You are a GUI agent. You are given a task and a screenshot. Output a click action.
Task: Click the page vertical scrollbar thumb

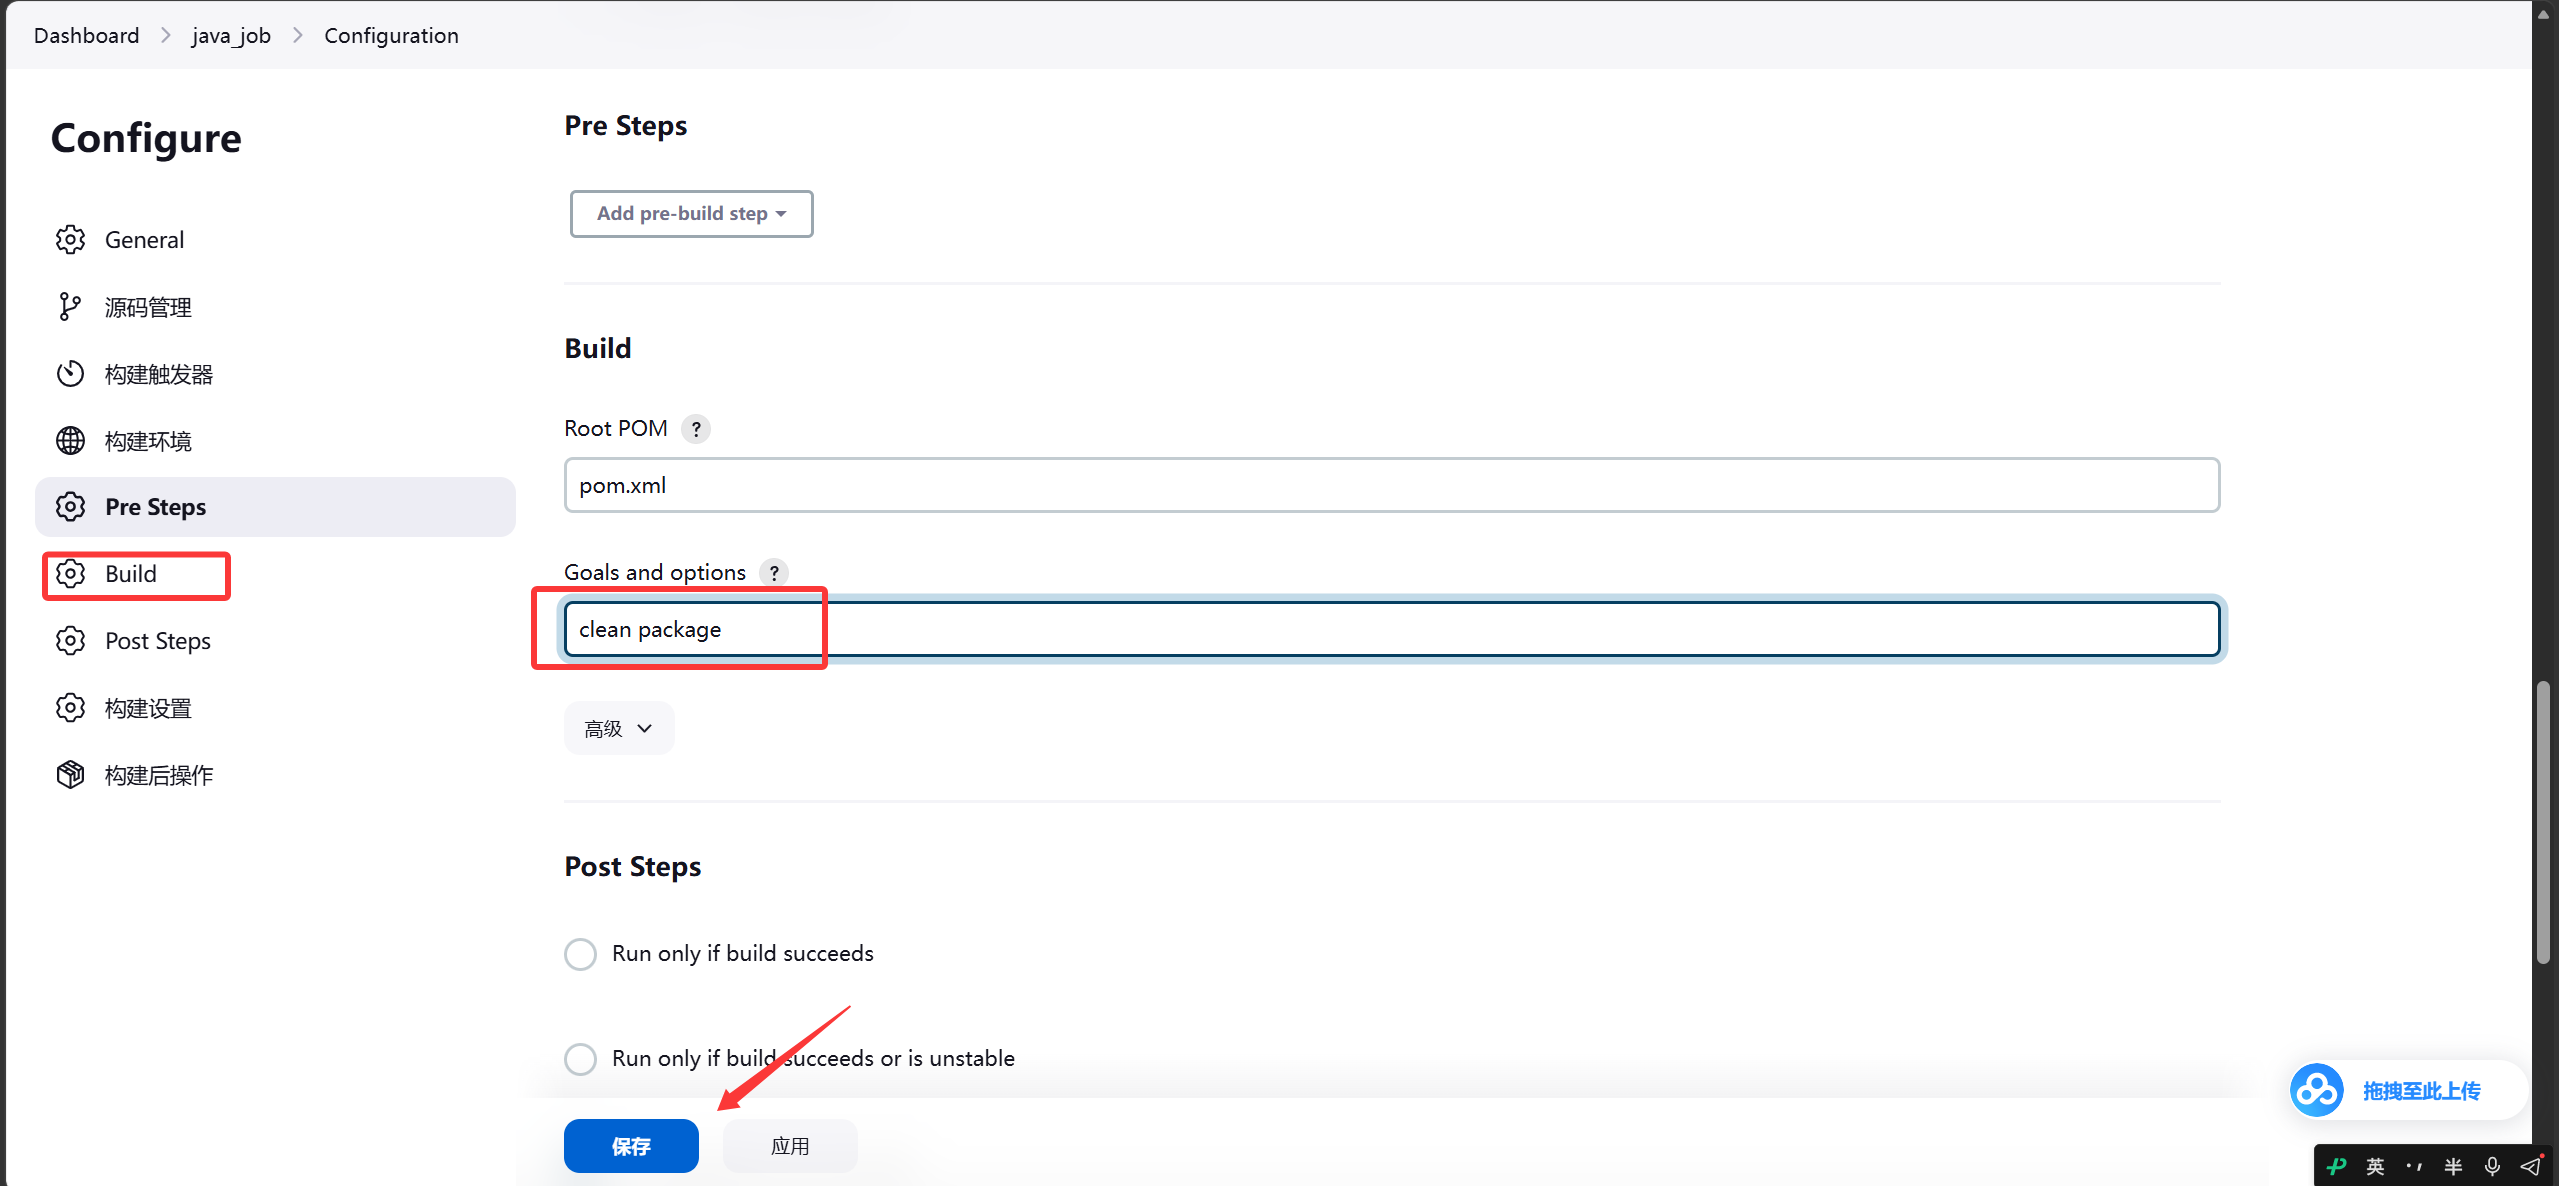[x=2542, y=822]
